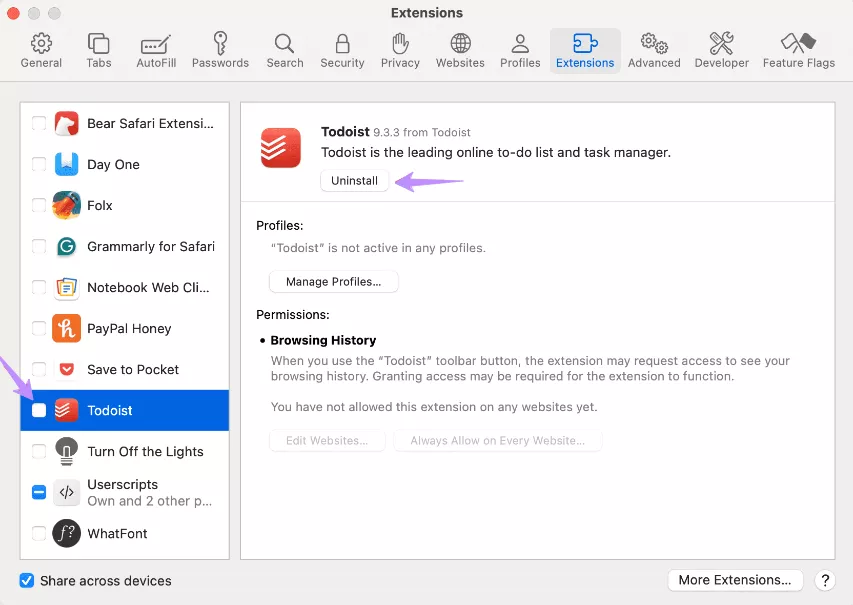853x605 pixels.
Task: Open the Feature Flags pane
Action: [x=799, y=51]
